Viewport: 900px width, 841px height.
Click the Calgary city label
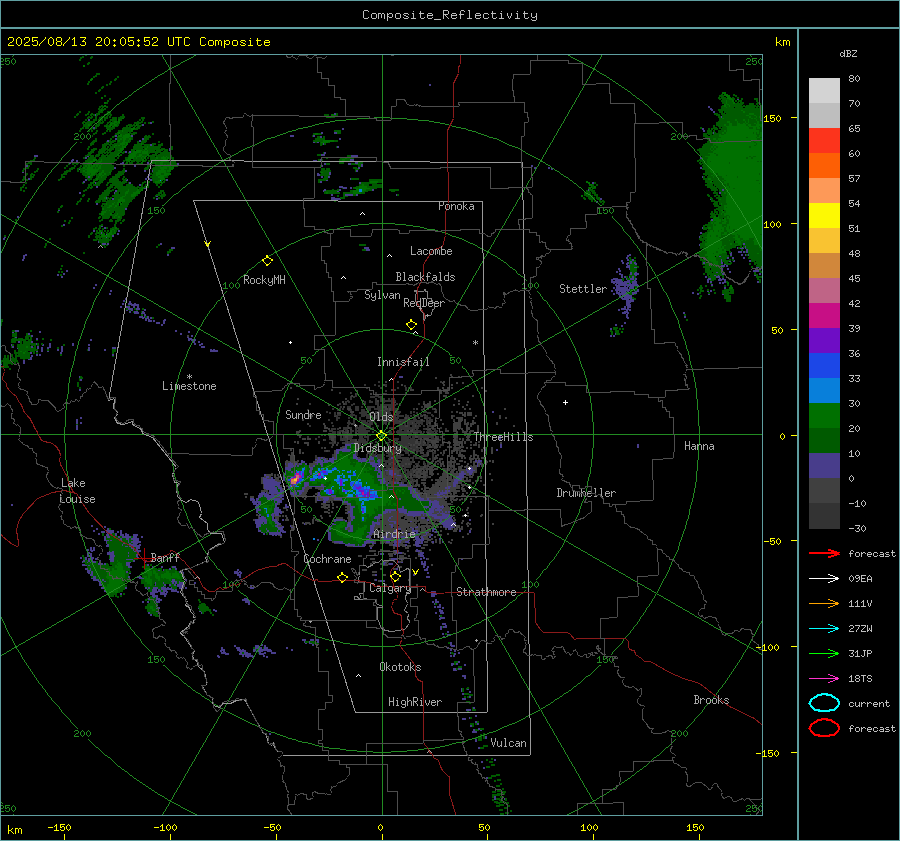tap(390, 588)
